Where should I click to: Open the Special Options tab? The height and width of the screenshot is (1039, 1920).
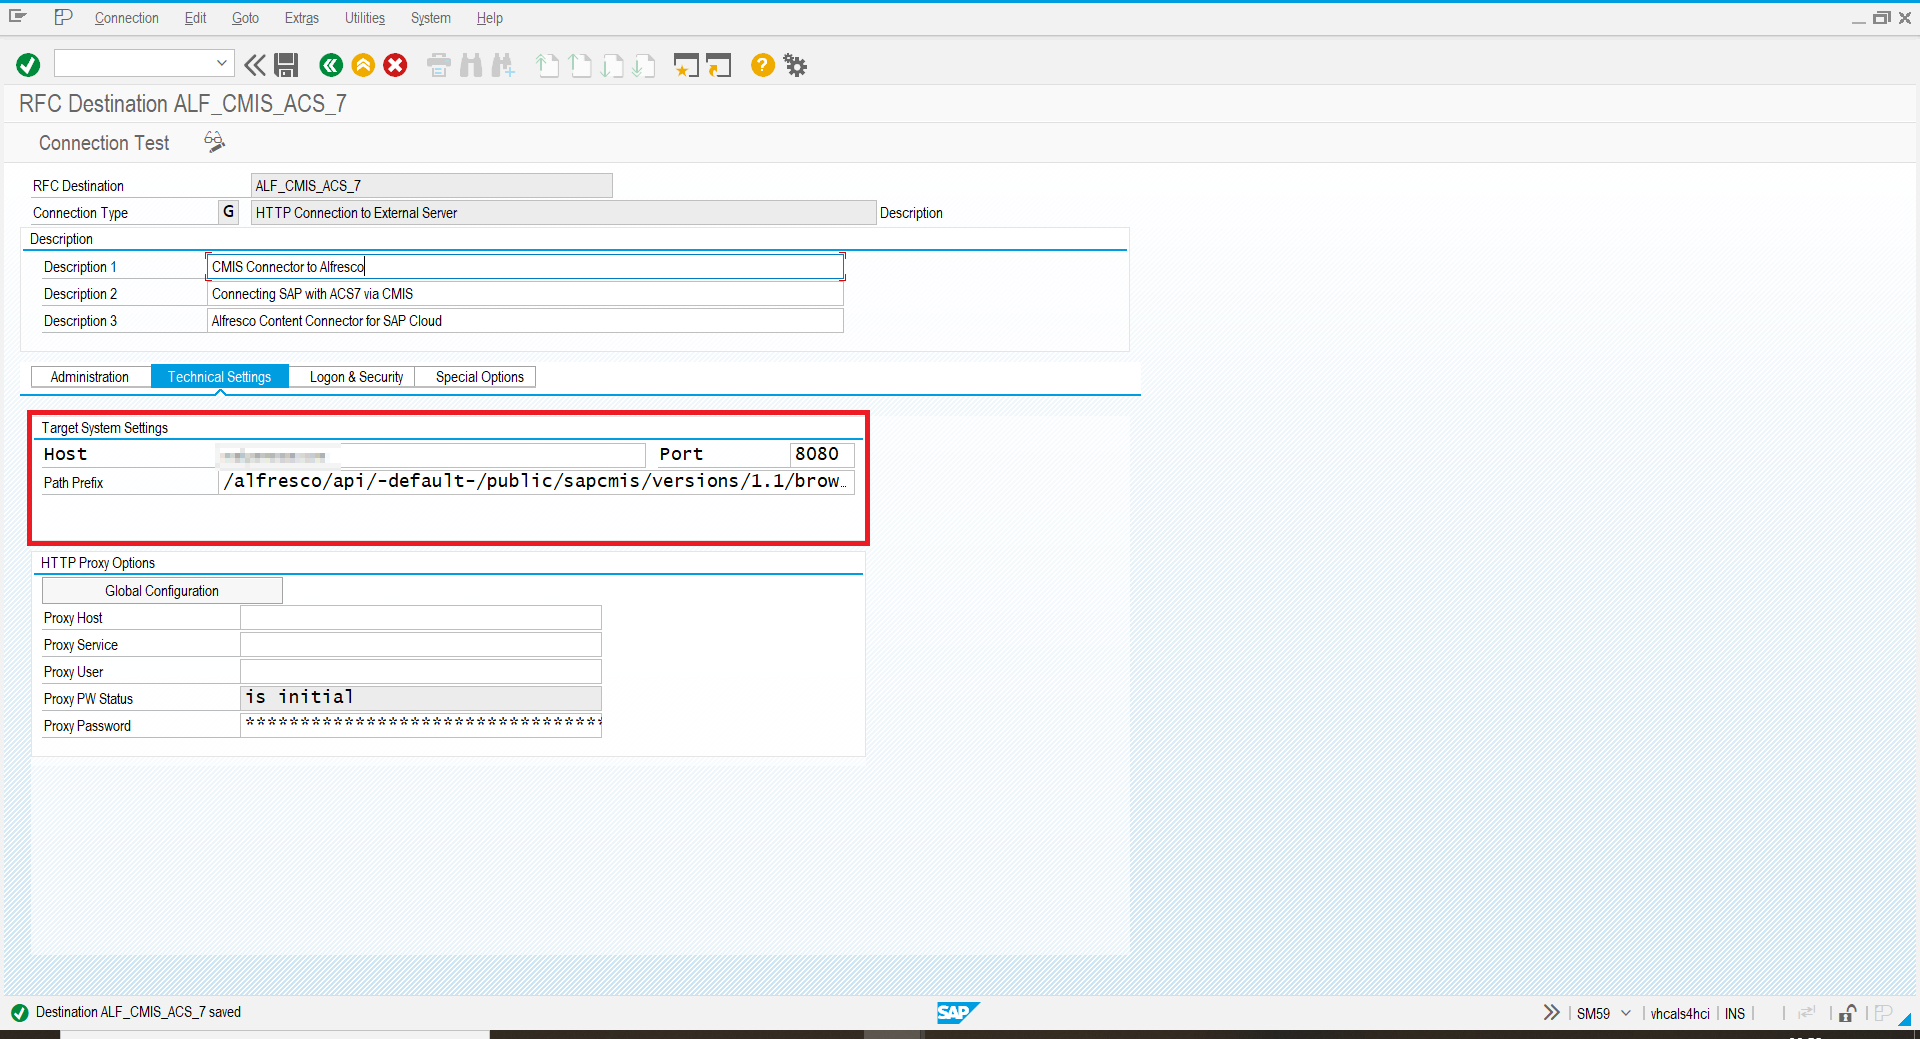pos(479,377)
